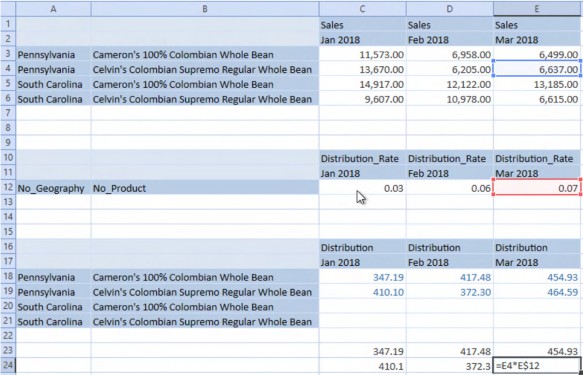583x375 pixels.
Task: Click cell with Jan sales value 11,573.00
Action: pyautogui.click(x=362, y=54)
